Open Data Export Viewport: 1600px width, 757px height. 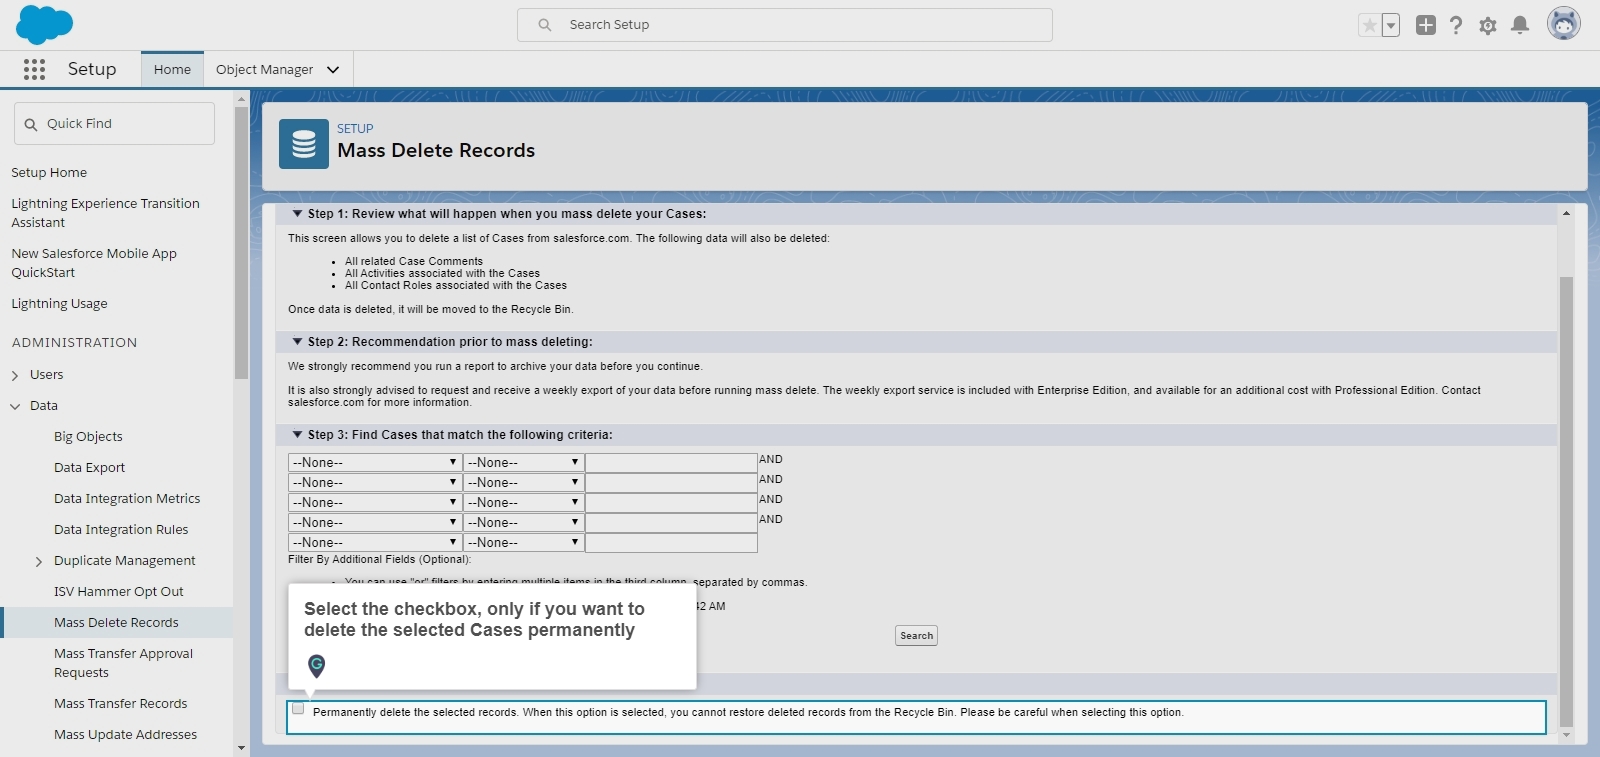click(89, 467)
